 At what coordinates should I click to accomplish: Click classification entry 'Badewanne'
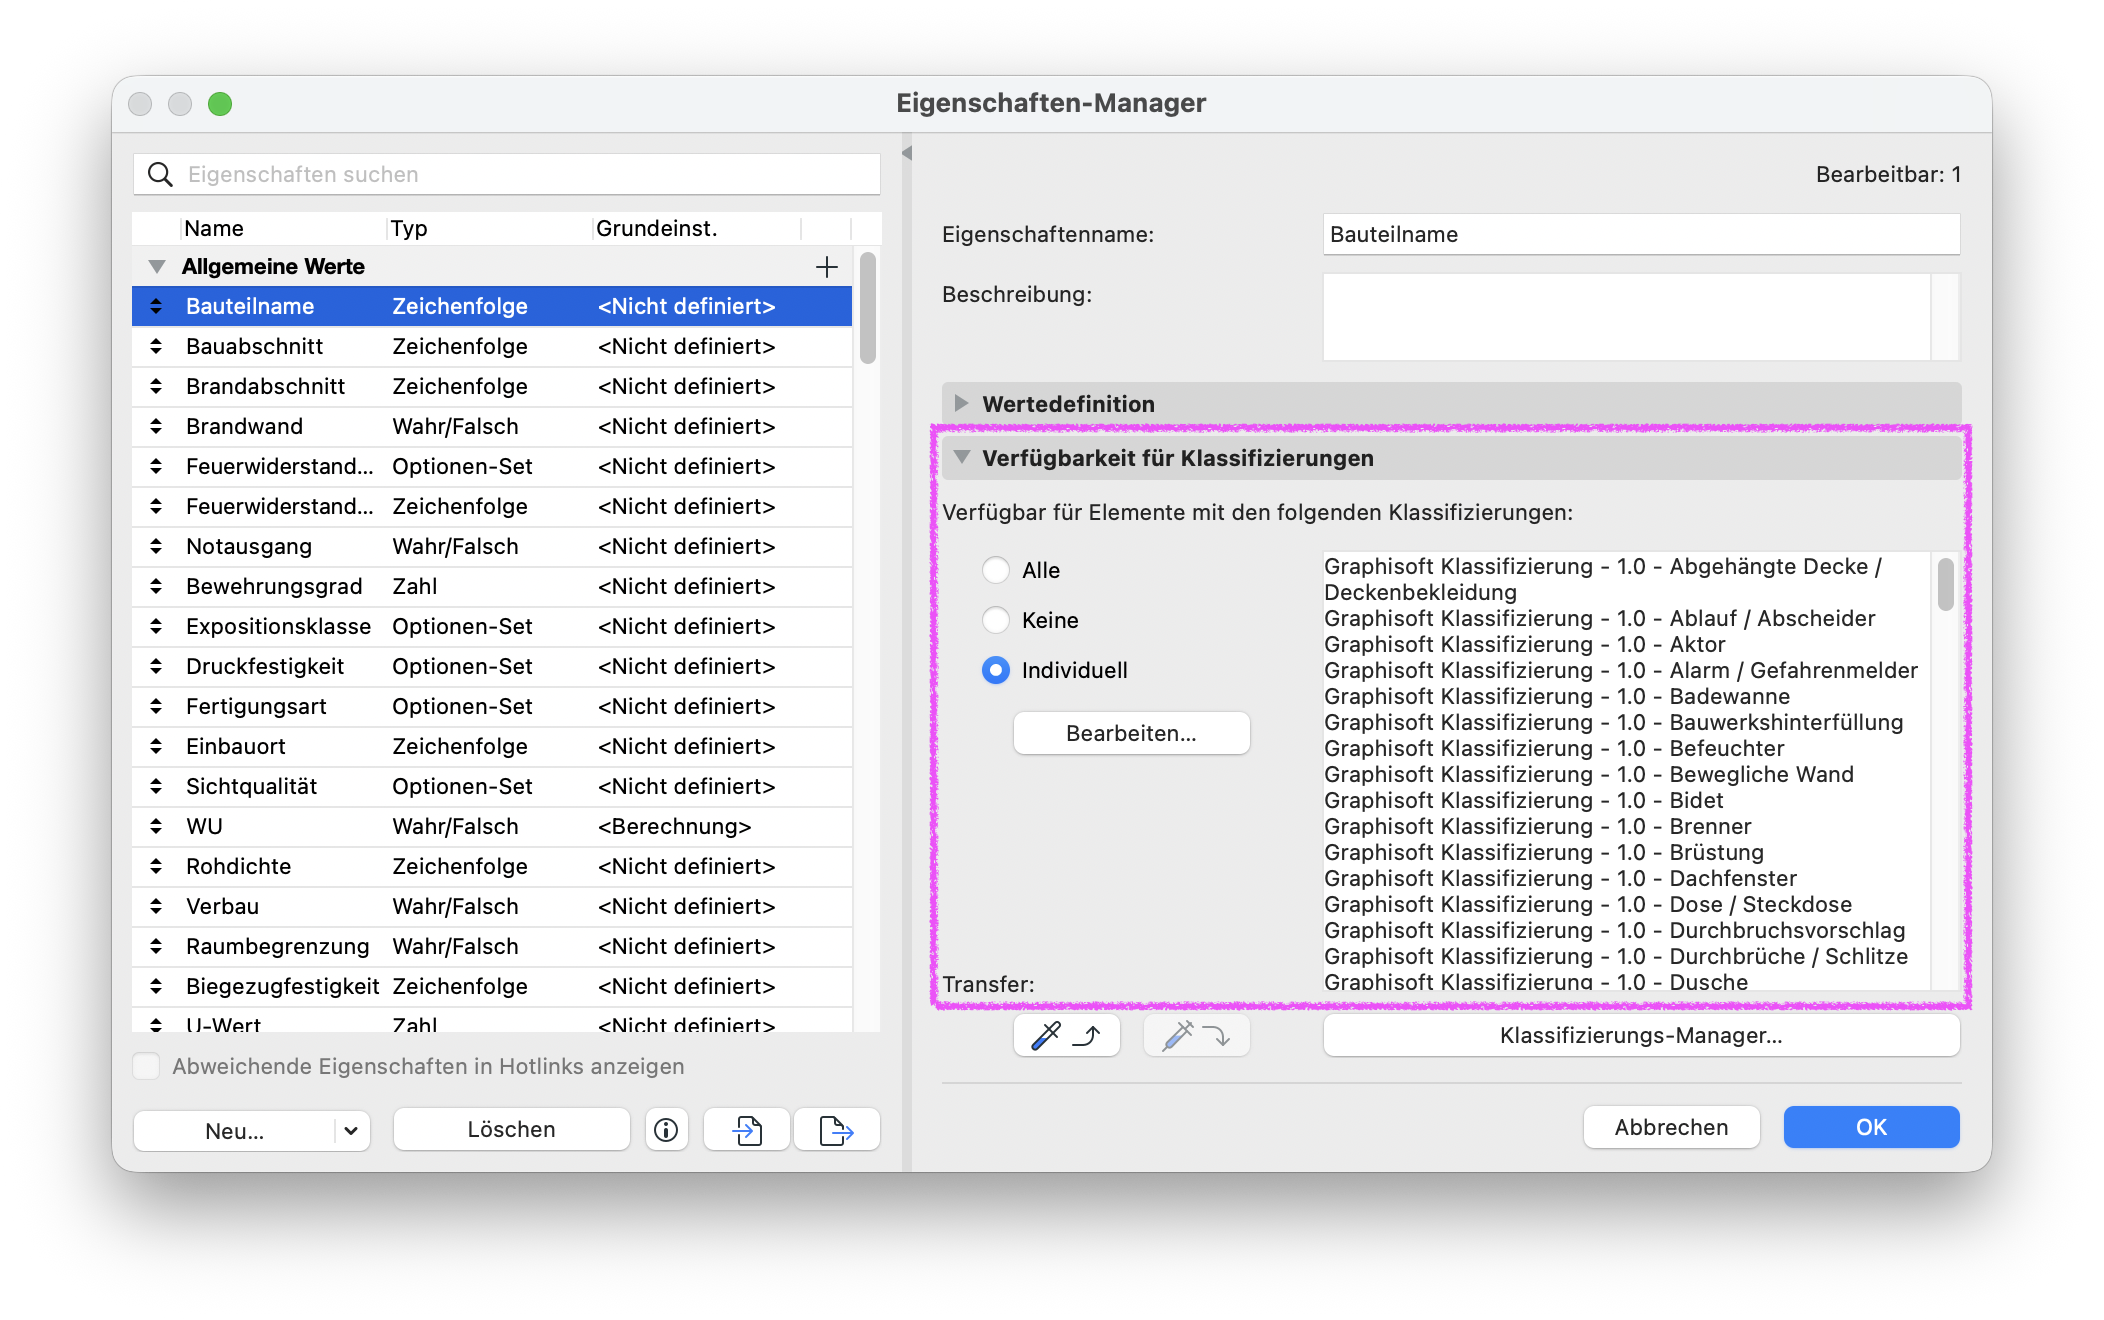[1557, 696]
